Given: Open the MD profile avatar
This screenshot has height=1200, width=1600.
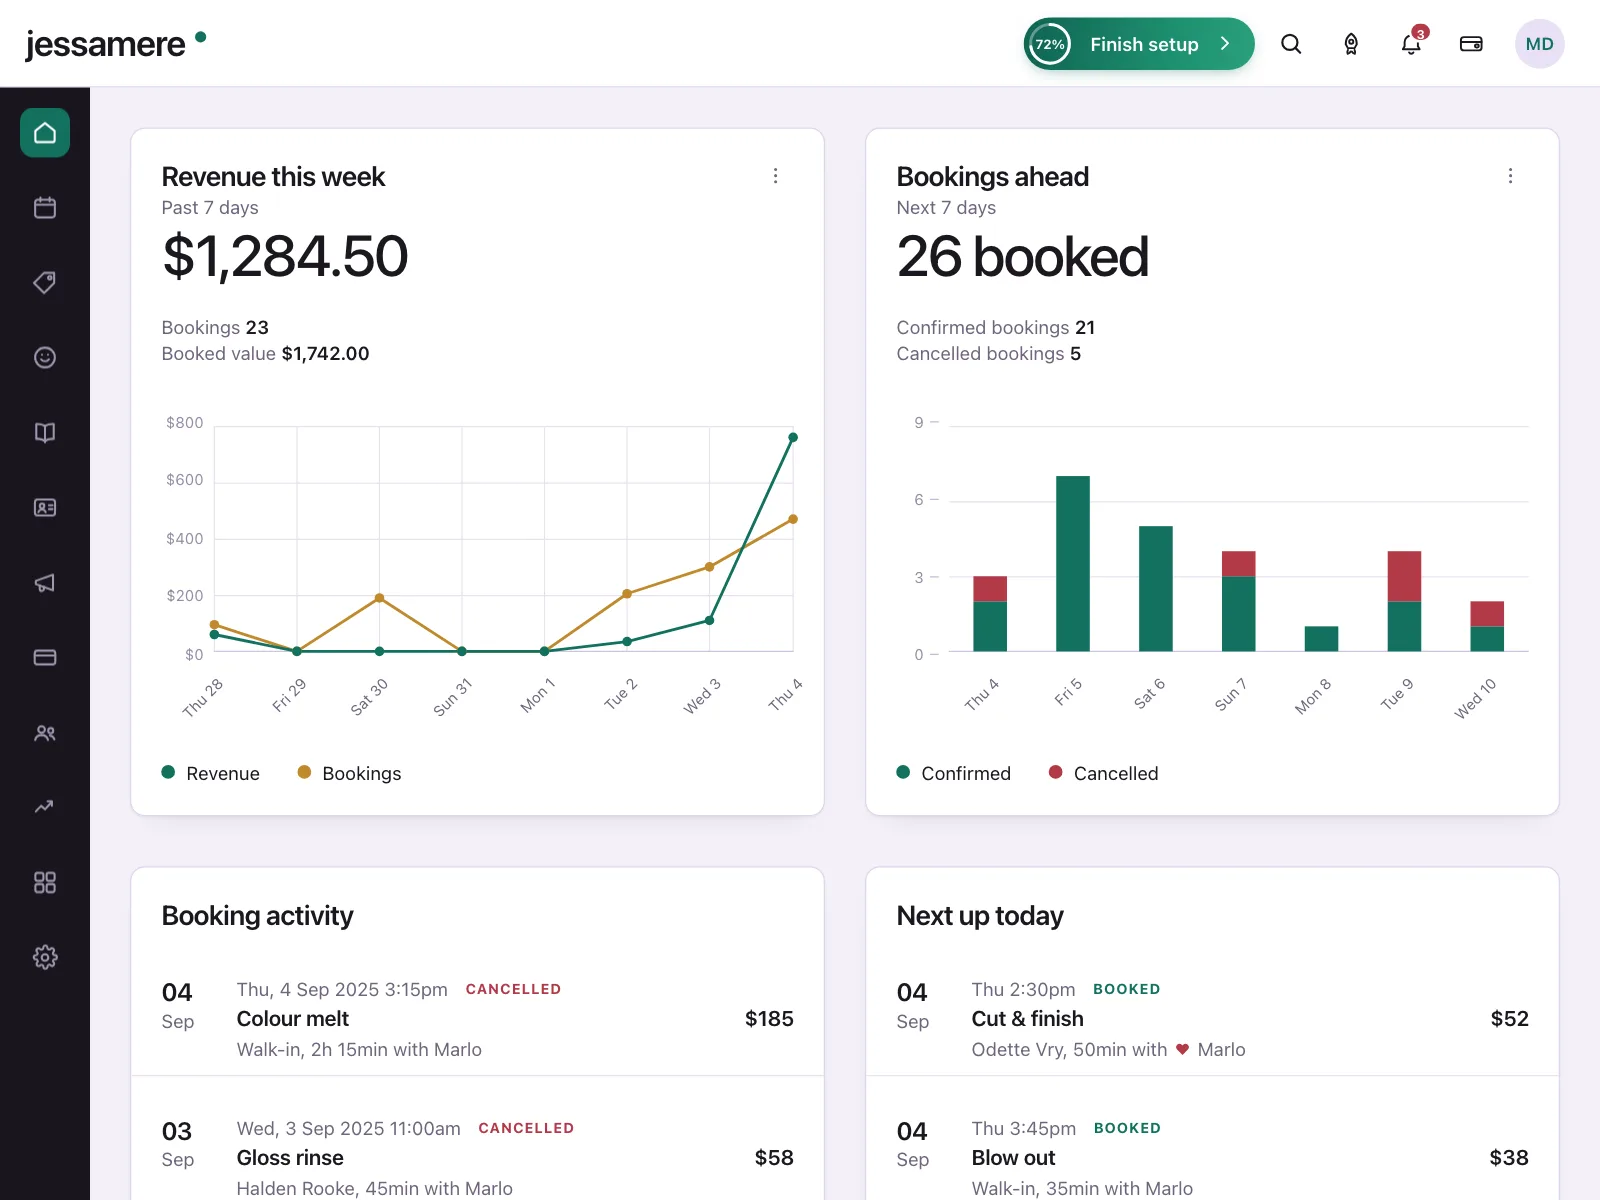Looking at the screenshot, I should tap(1540, 44).
